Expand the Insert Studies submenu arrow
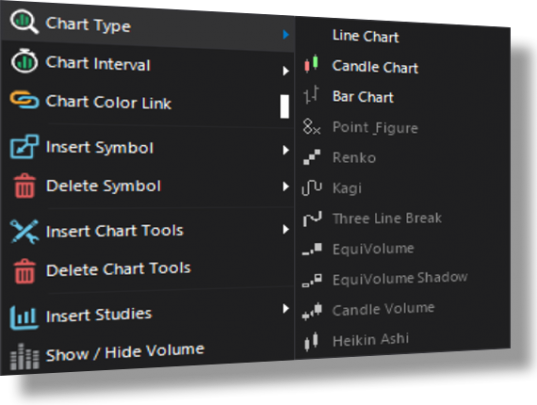 pyautogui.click(x=286, y=308)
